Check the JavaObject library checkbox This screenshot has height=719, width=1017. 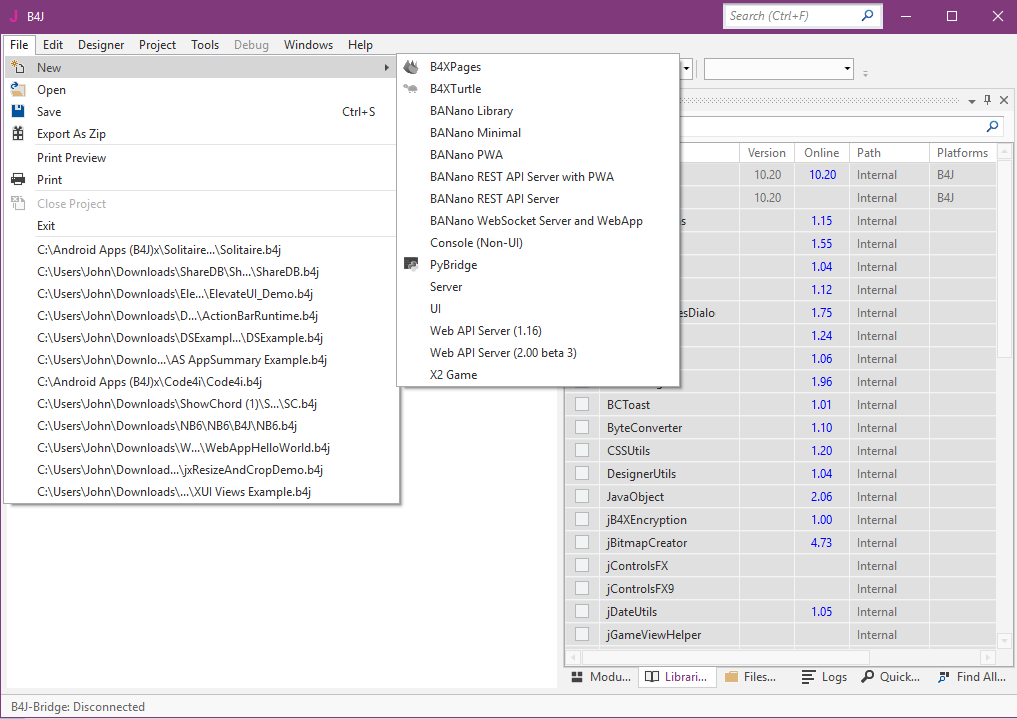[582, 496]
